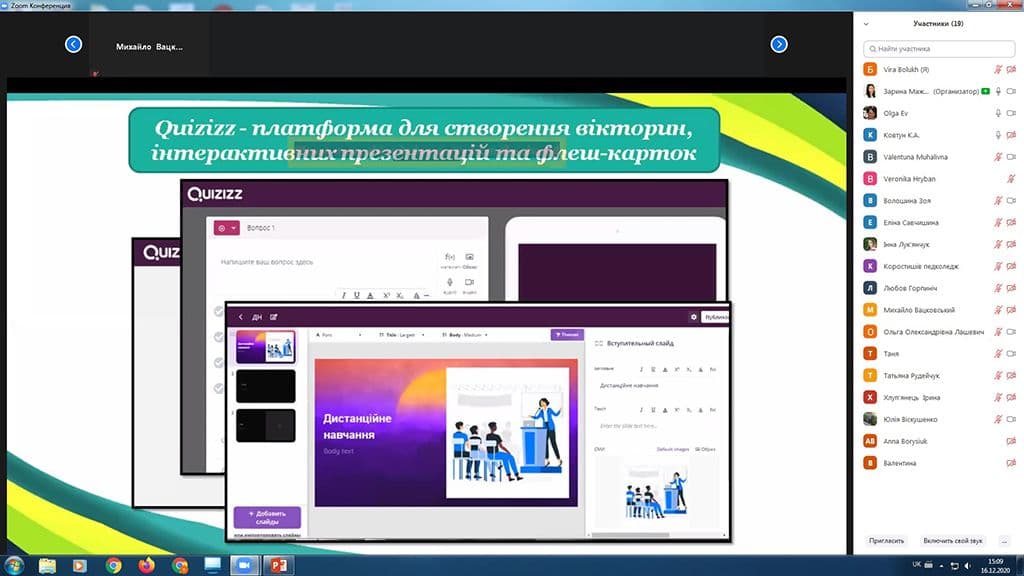This screenshot has width=1024, height=576.
Task: Show hidden system tray icons arrow
Action: (x=941, y=566)
